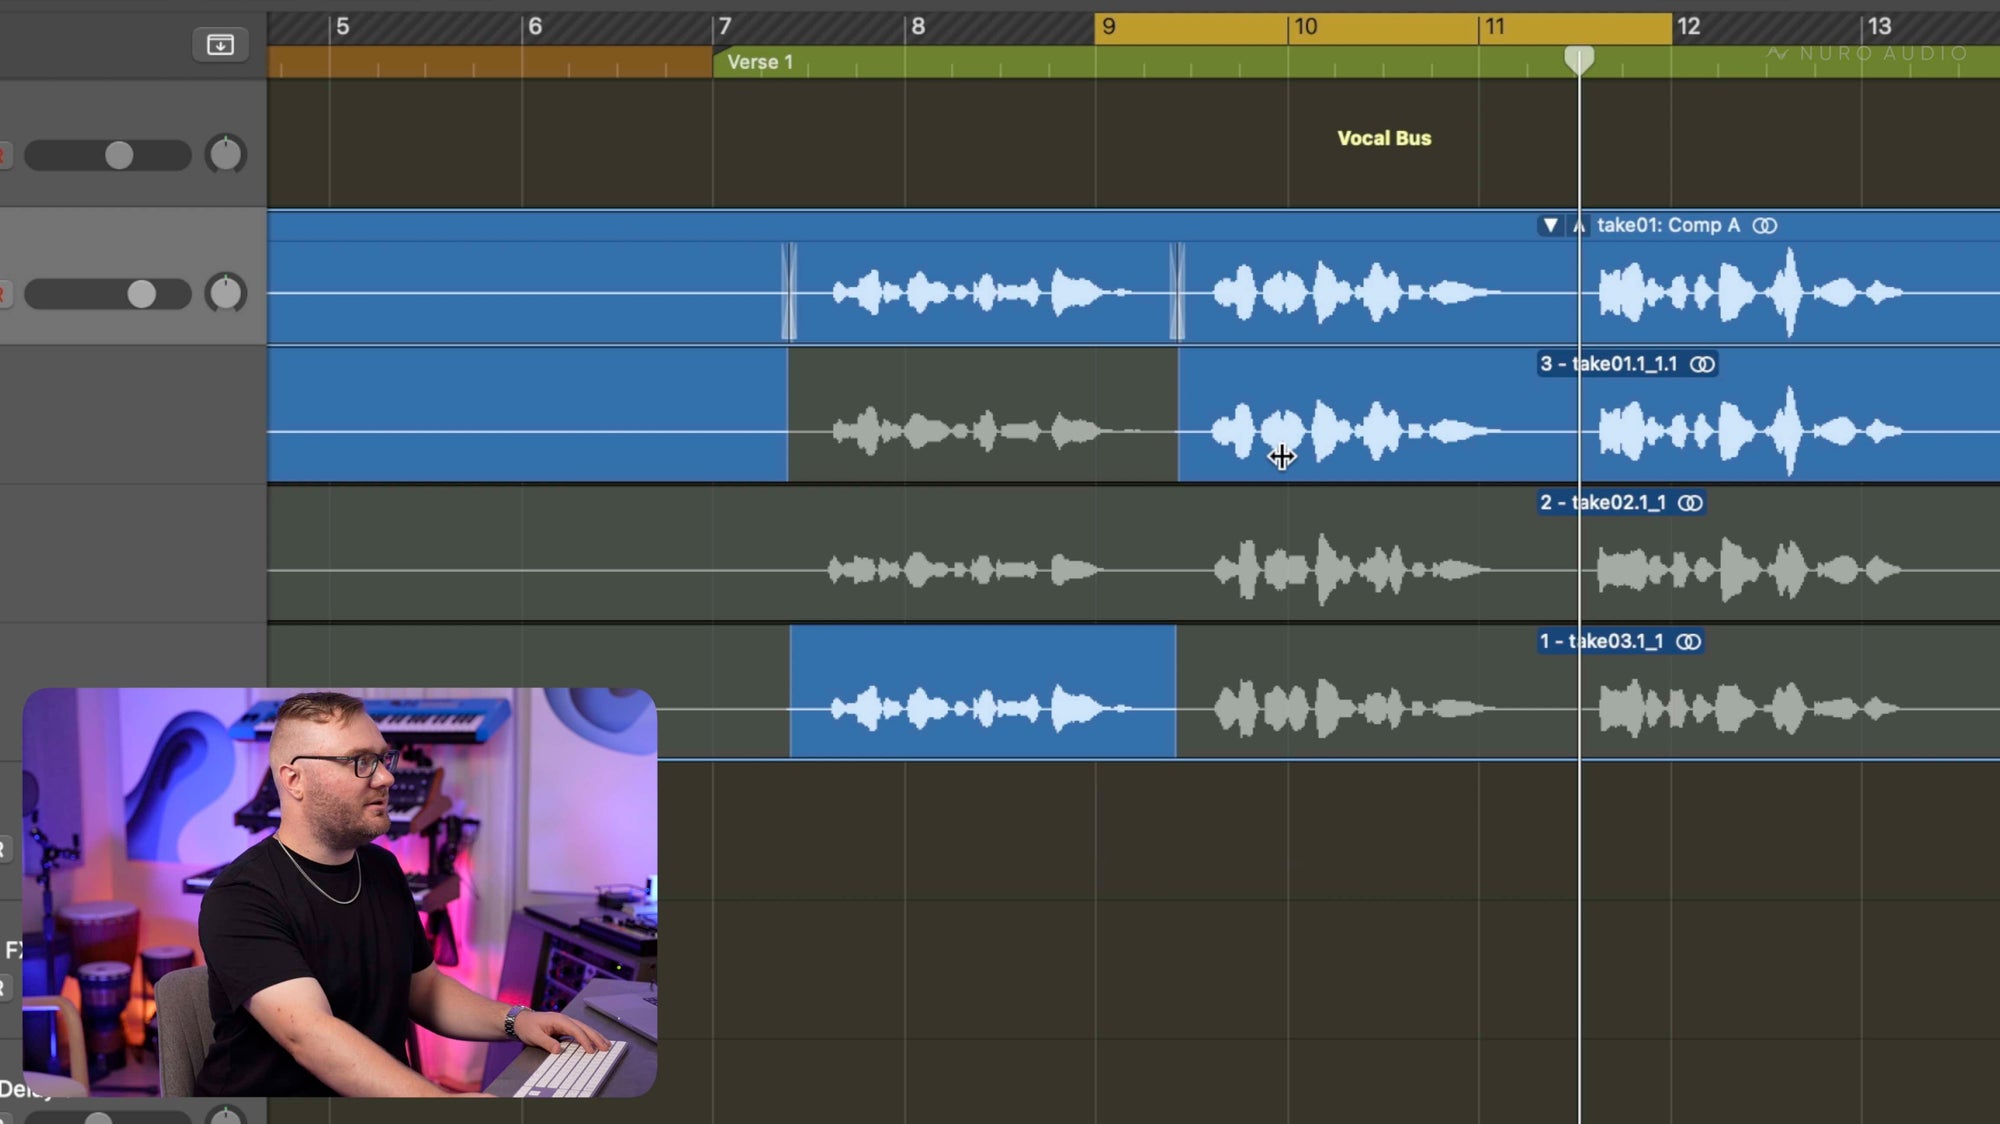This screenshot has height=1124, width=2000.
Task: Click the stereo icon on take01.1_1.1 lane label
Action: point(1703,365)
